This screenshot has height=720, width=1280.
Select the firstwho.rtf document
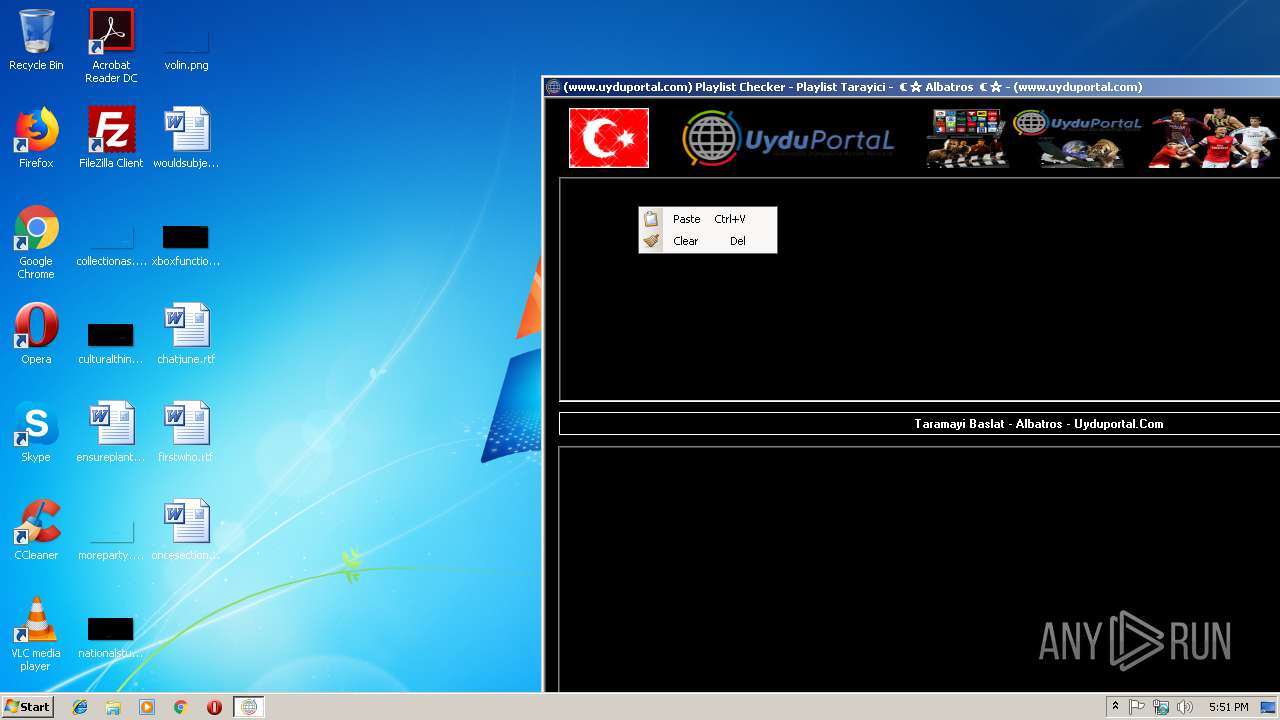point(186,432)
